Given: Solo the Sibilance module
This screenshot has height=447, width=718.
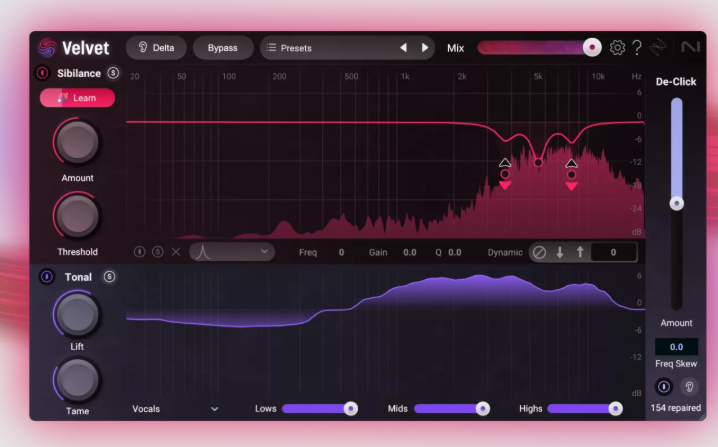Looking at the screenshot, I should 113,73.
